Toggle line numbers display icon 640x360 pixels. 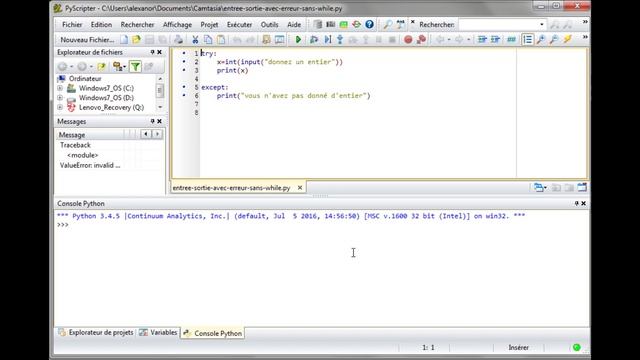[527, 40]
